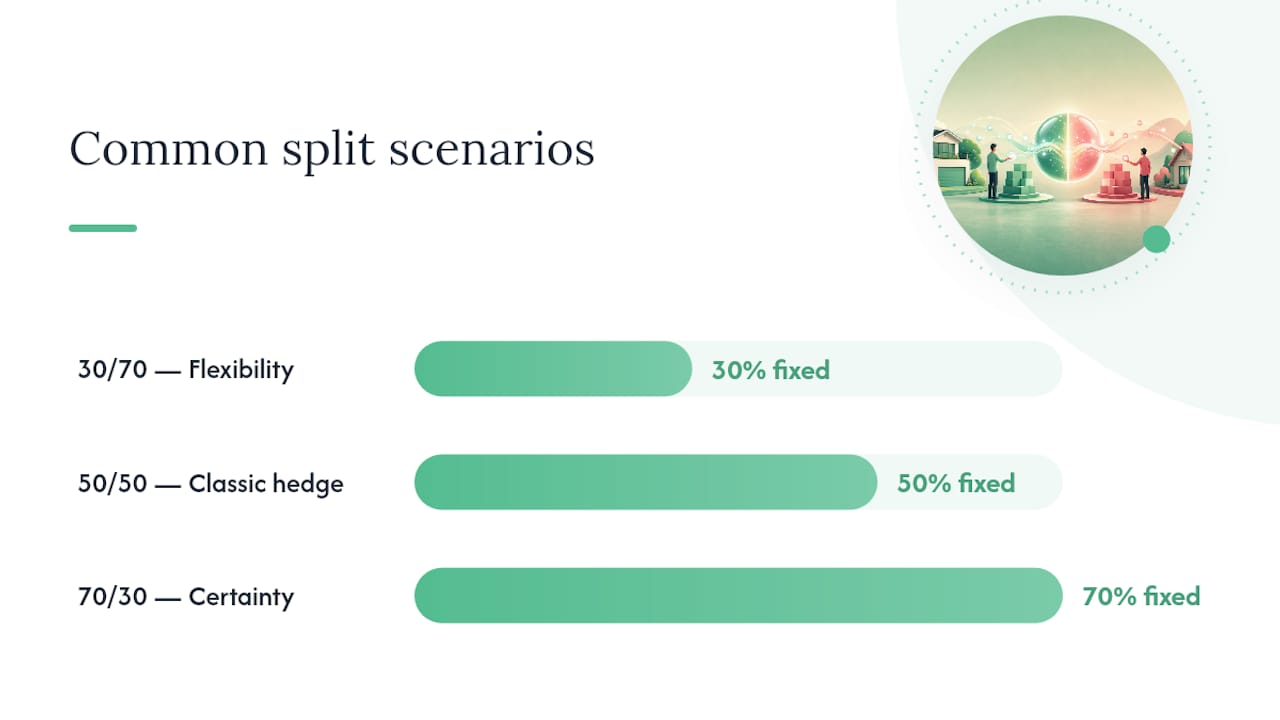Screen dimensions: 1280x720
Task: Click the green underline accent below the title
Action: point(103,228)
